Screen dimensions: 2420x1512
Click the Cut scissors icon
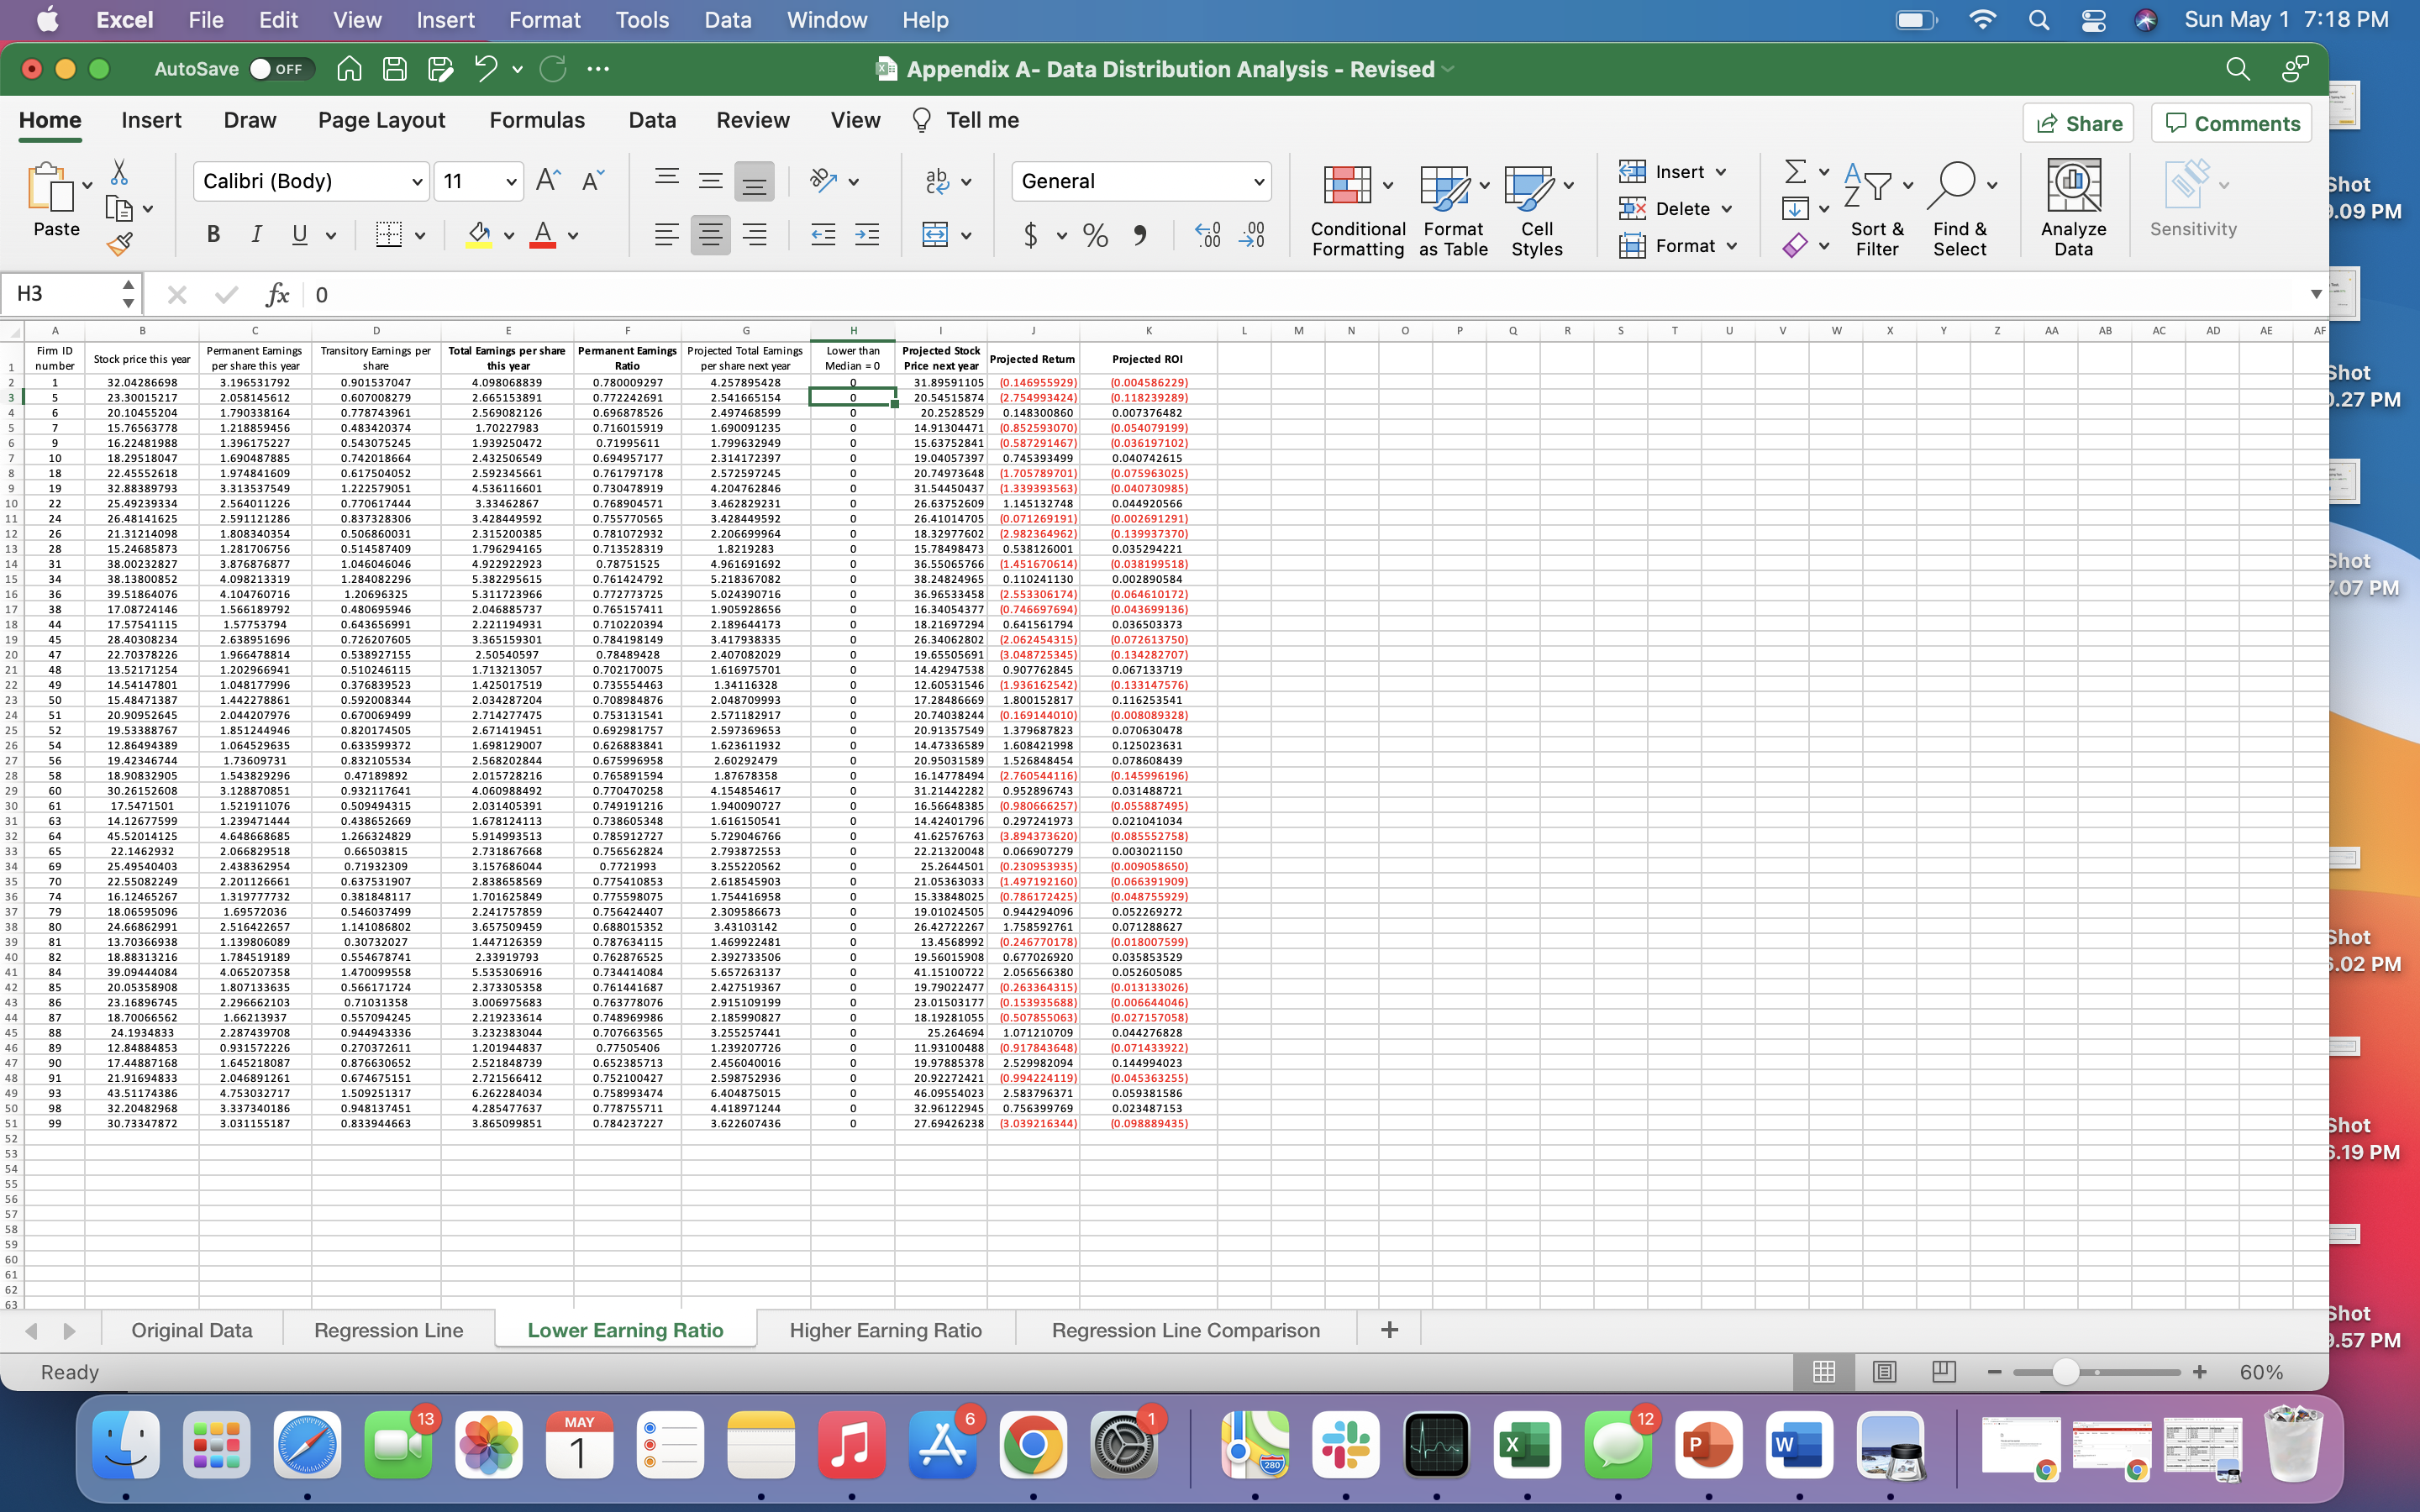[x=119, y=173]
